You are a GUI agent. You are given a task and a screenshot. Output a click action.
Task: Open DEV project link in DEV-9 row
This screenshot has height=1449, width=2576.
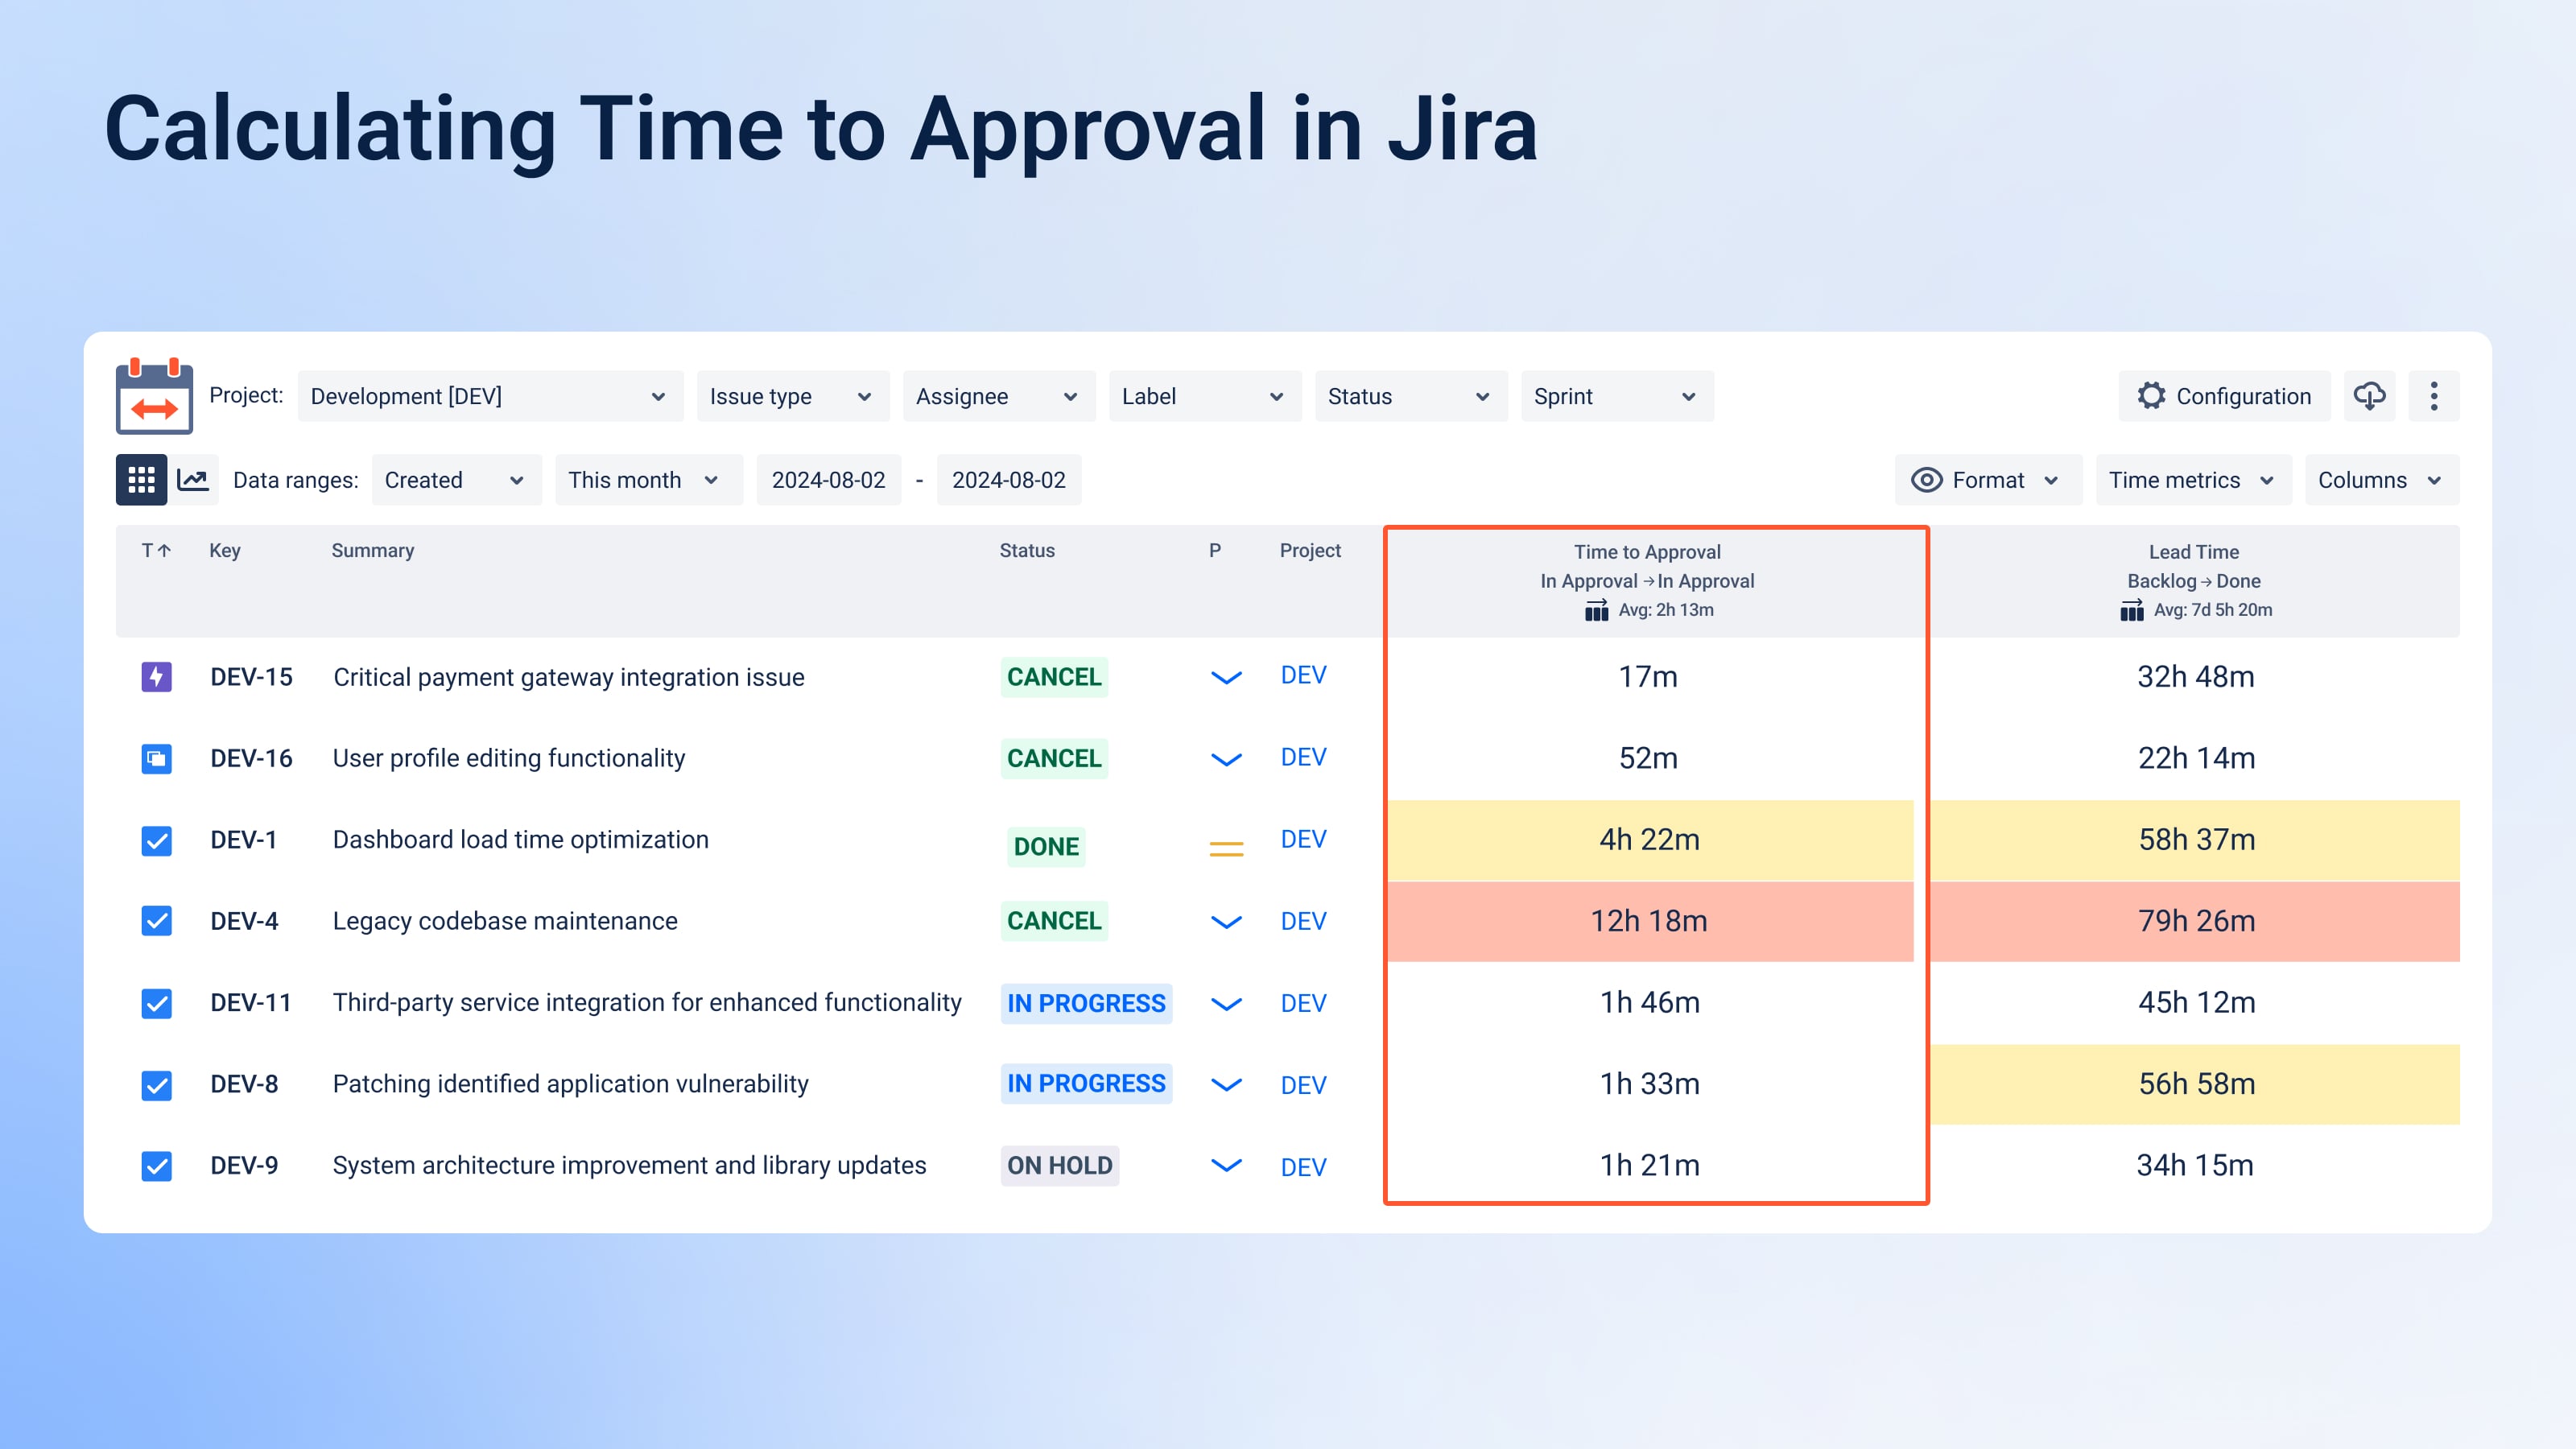pos(1303,1167)
